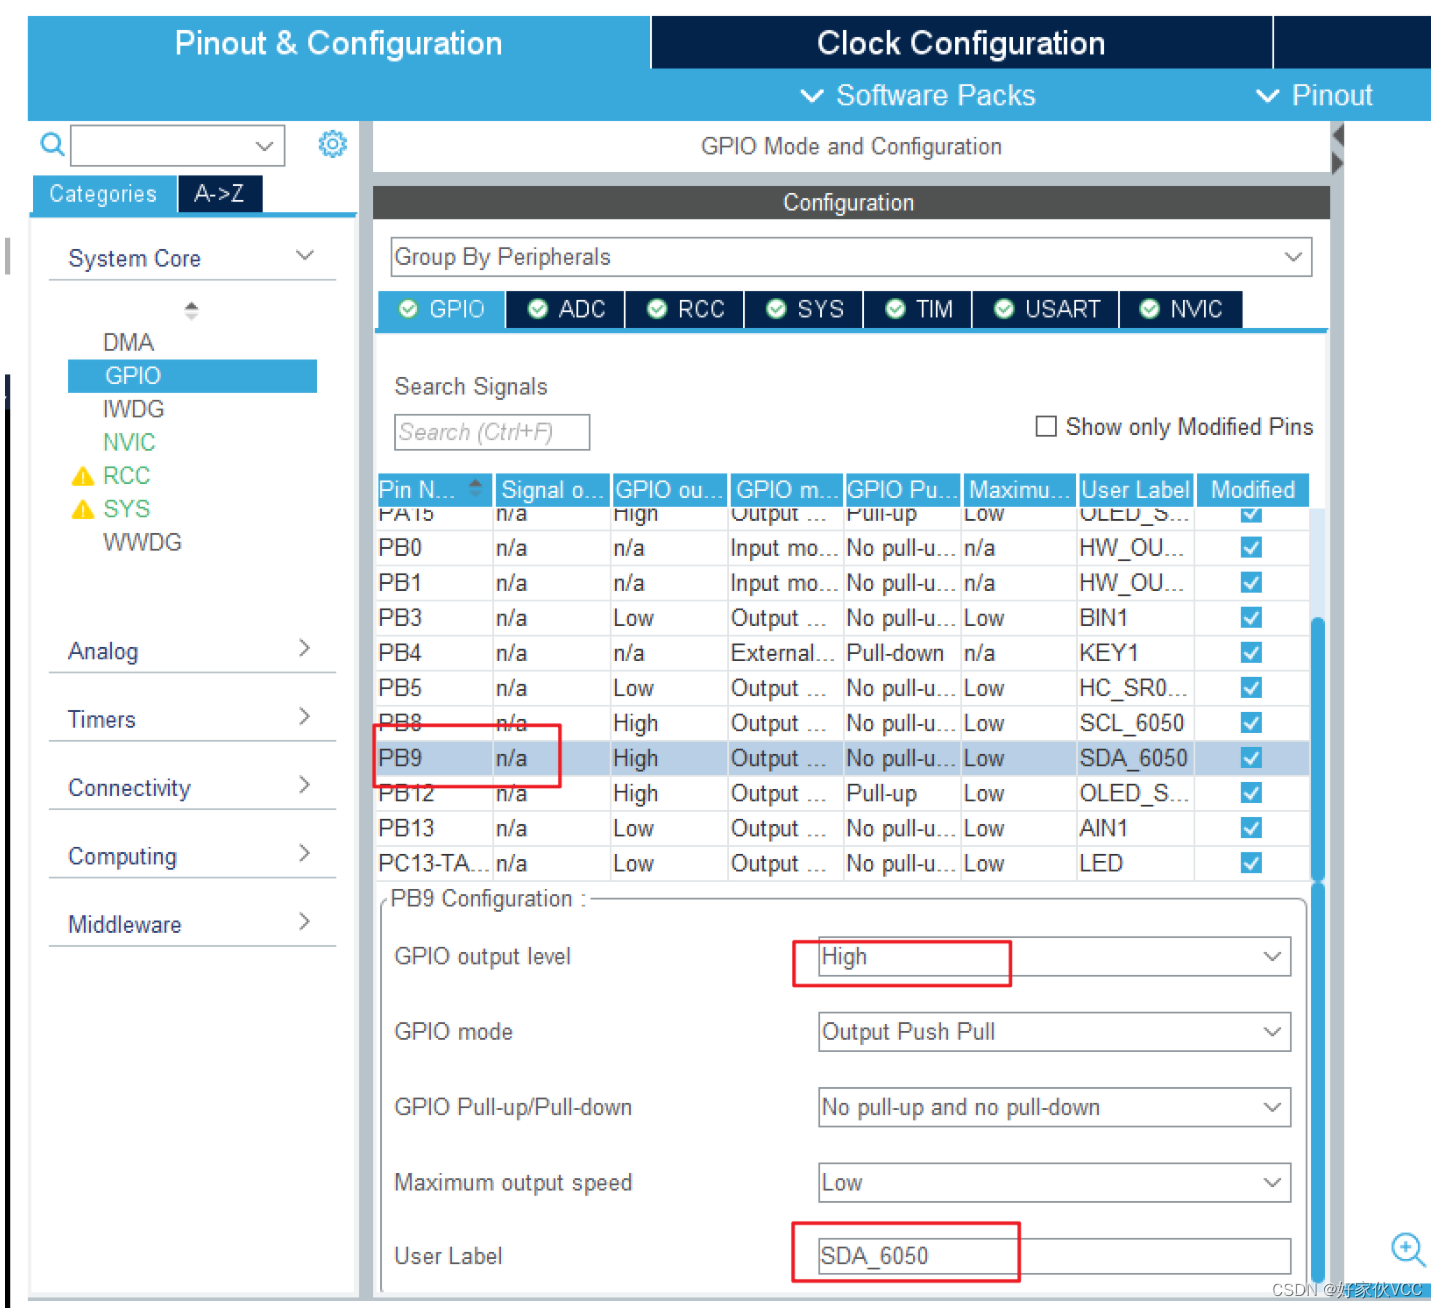Open the settings gear icon in sidebar
Screen dimensions: 1438x1308
click(x=332, y=144)
